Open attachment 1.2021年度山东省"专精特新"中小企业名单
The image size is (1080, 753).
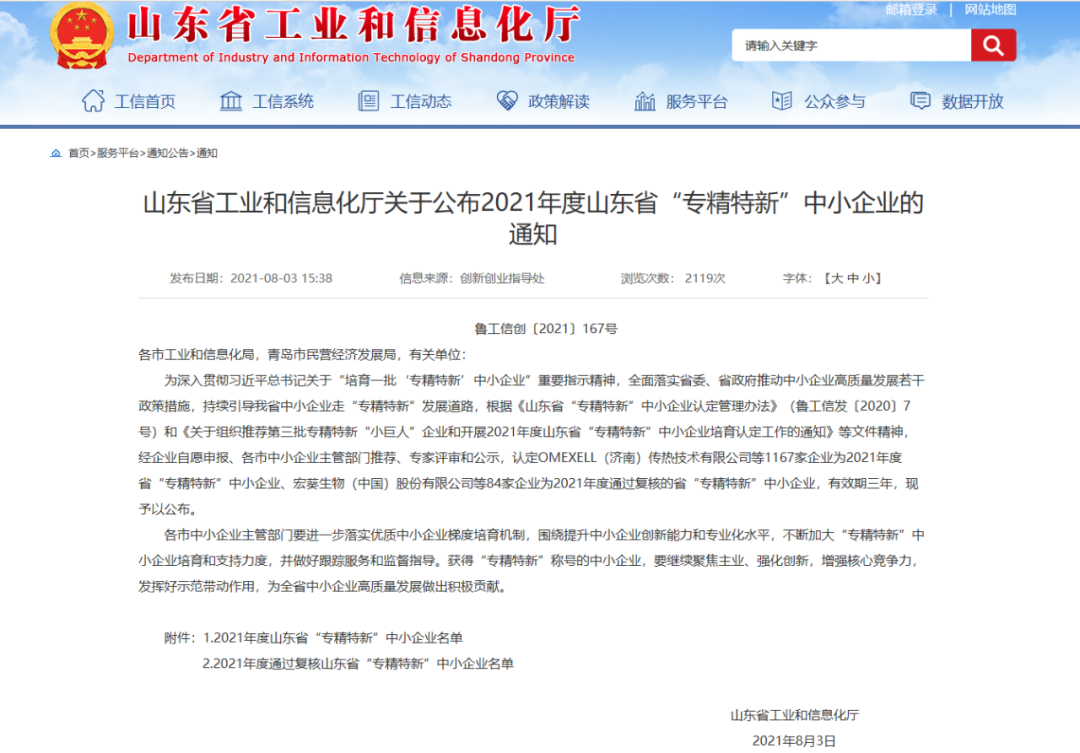333,638
